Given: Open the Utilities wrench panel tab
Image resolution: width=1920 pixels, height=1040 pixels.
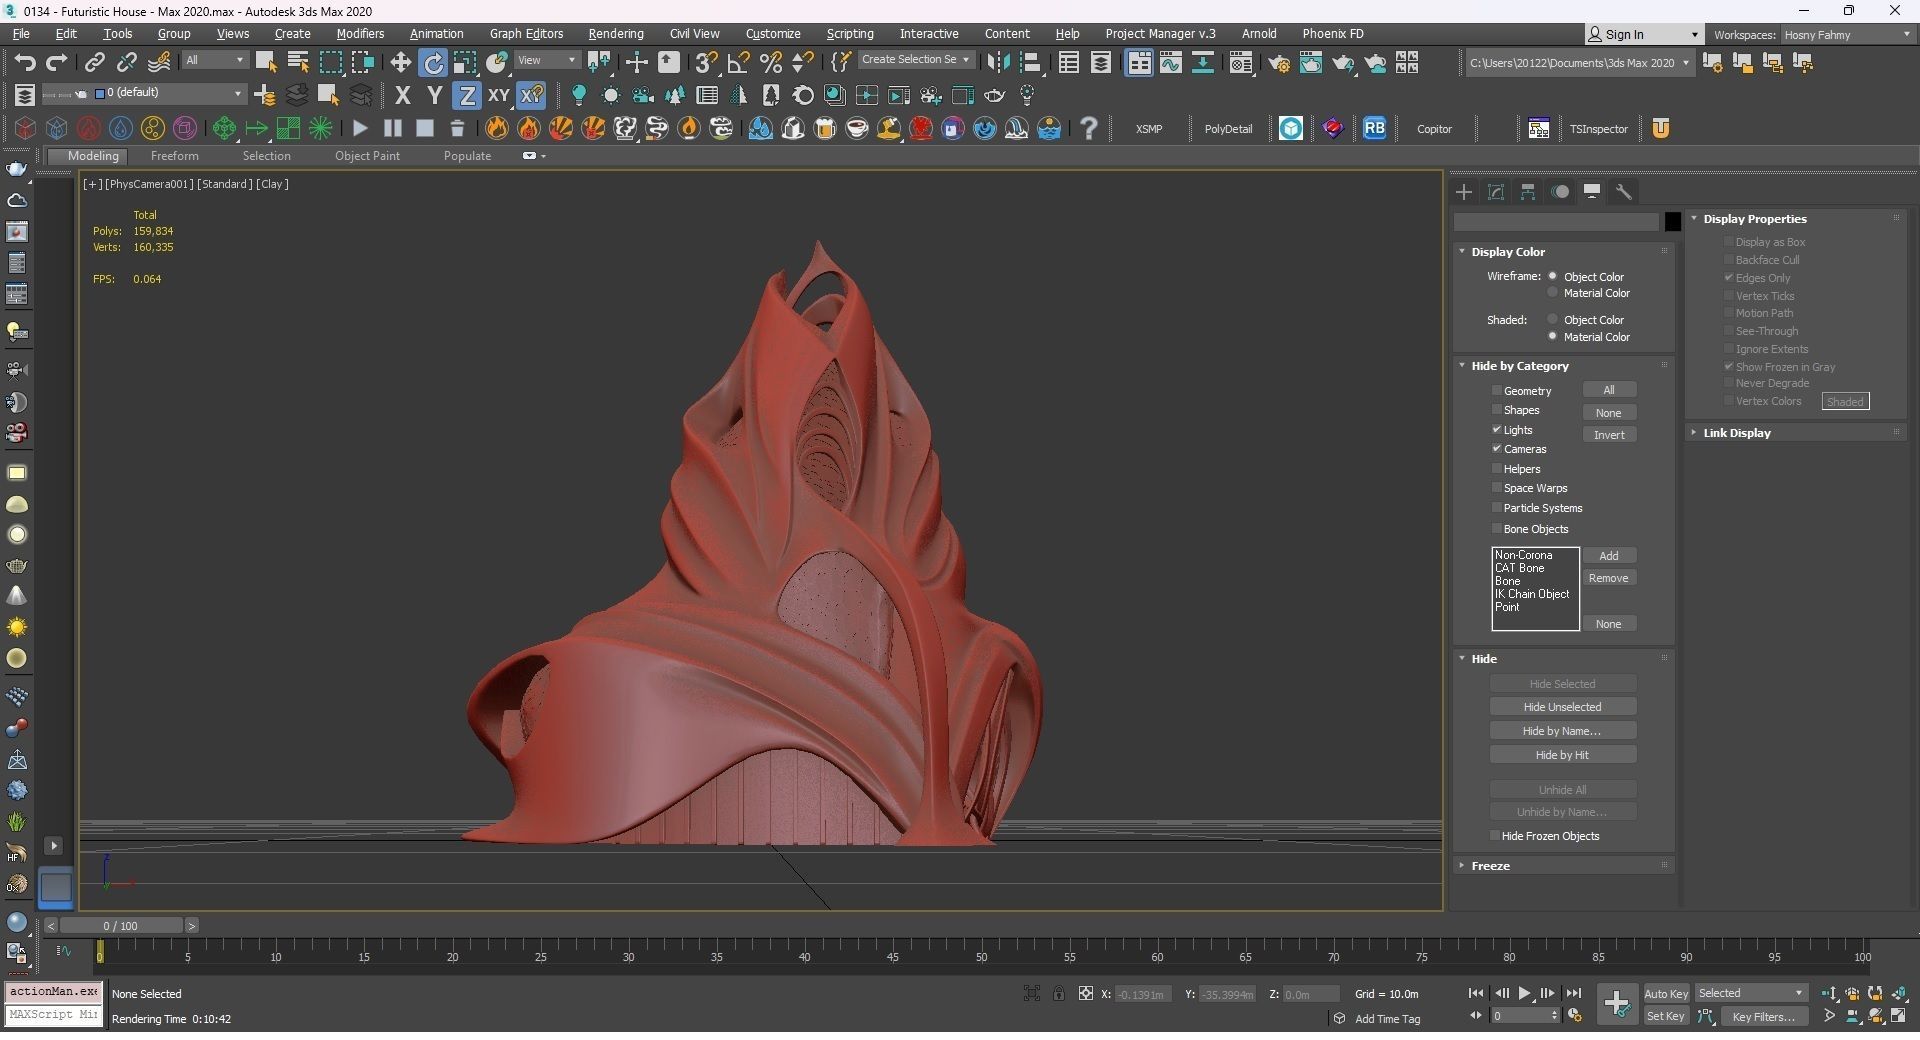Looking at the screenshot, I should click(1624, 192).
